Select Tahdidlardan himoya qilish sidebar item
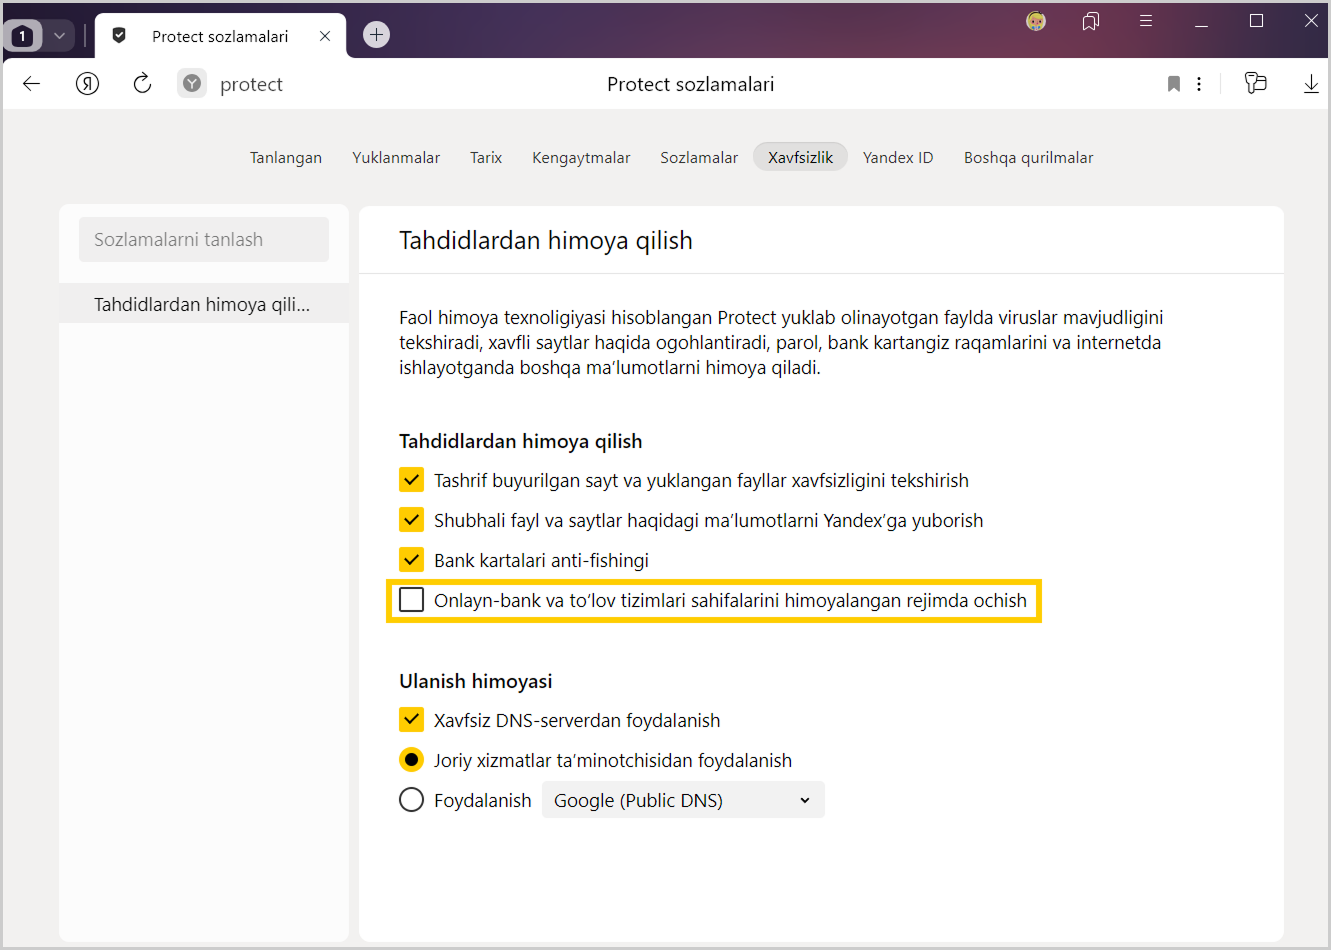 point(203,305)
